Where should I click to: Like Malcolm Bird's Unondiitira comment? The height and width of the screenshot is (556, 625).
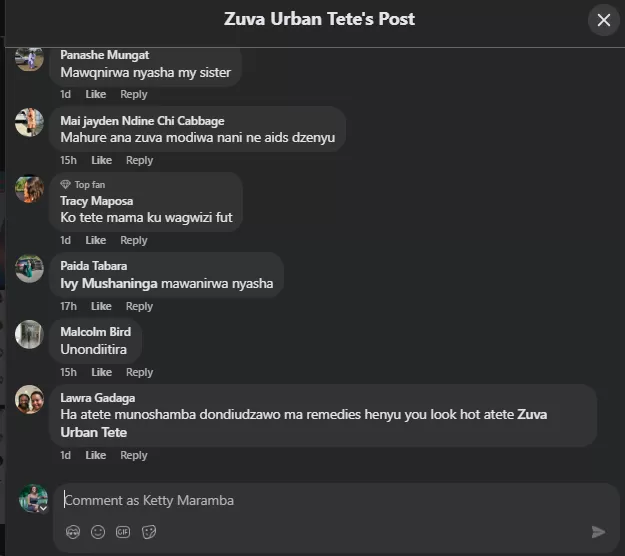click(102, 372)
